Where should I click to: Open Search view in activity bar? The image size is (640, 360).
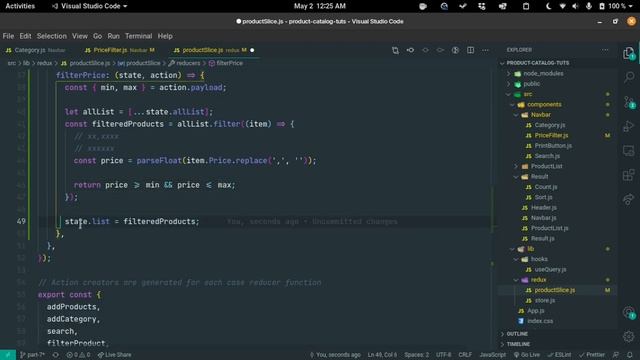coord(629,76)
